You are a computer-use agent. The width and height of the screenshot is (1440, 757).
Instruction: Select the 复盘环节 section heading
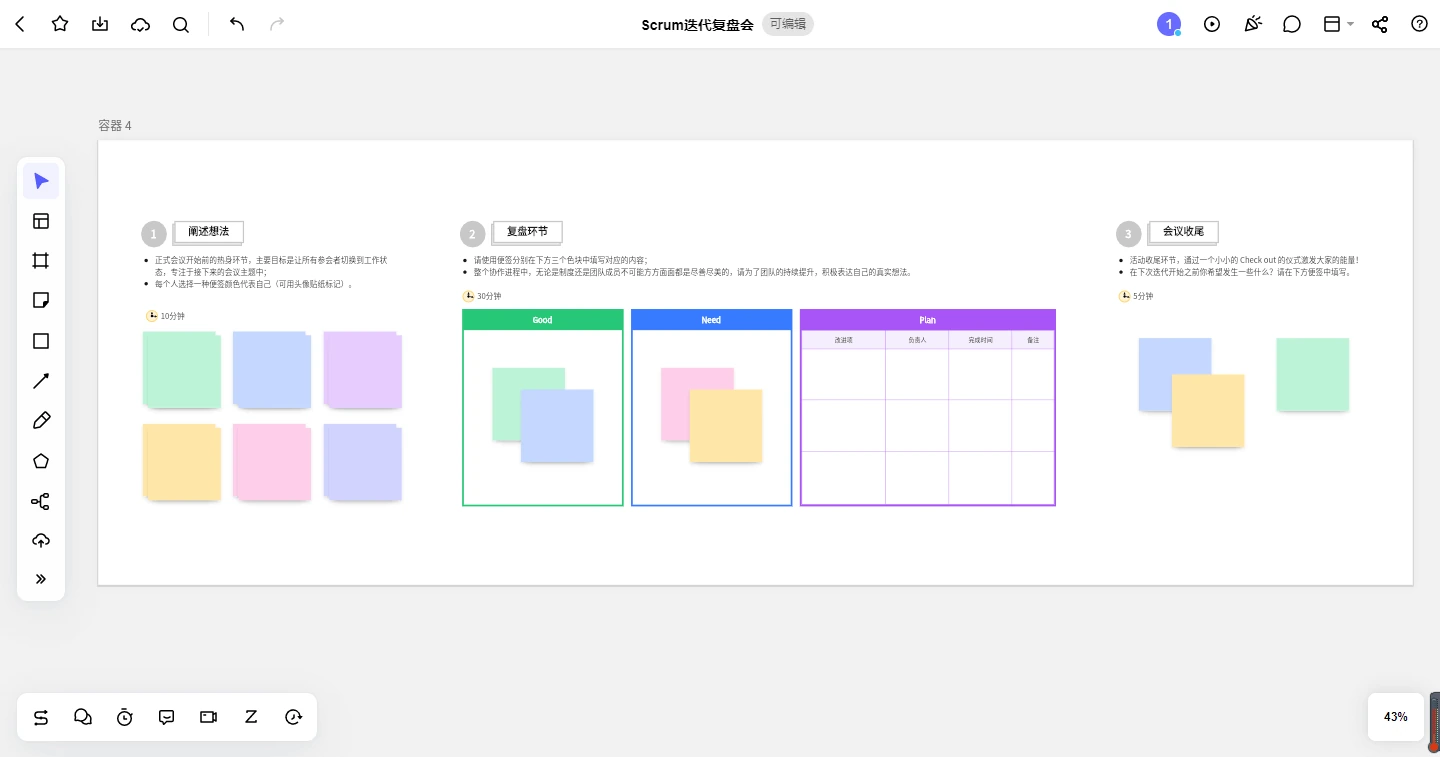[x=527, y=232]
